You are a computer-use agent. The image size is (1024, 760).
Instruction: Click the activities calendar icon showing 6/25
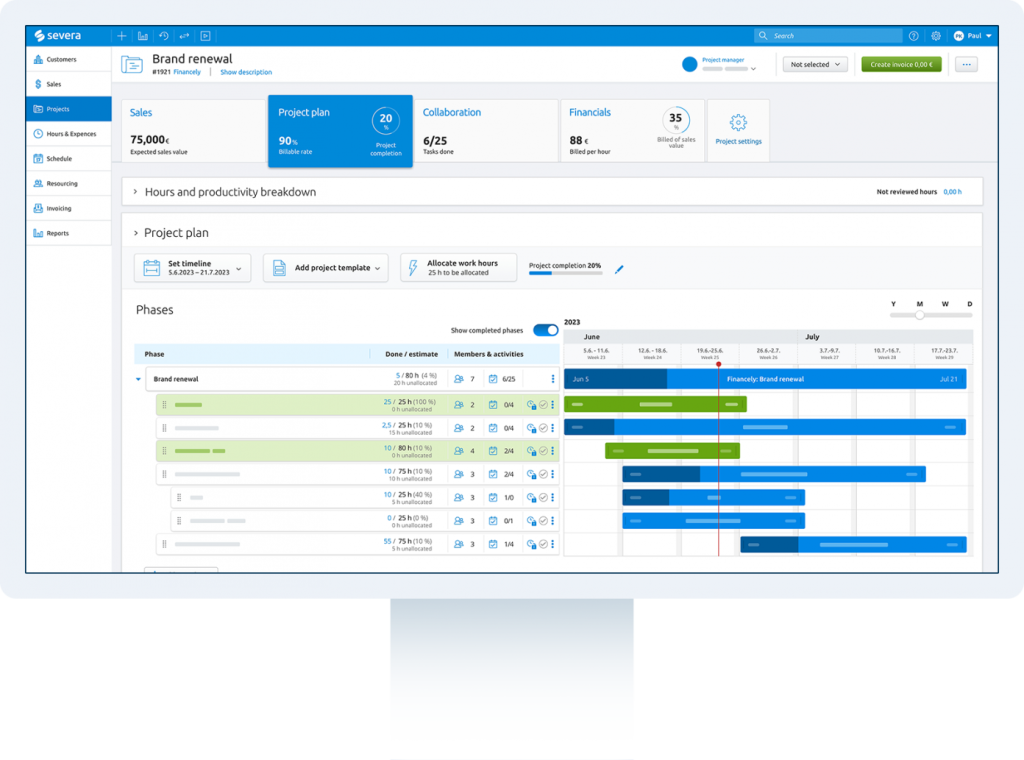(x=492, y=380)
